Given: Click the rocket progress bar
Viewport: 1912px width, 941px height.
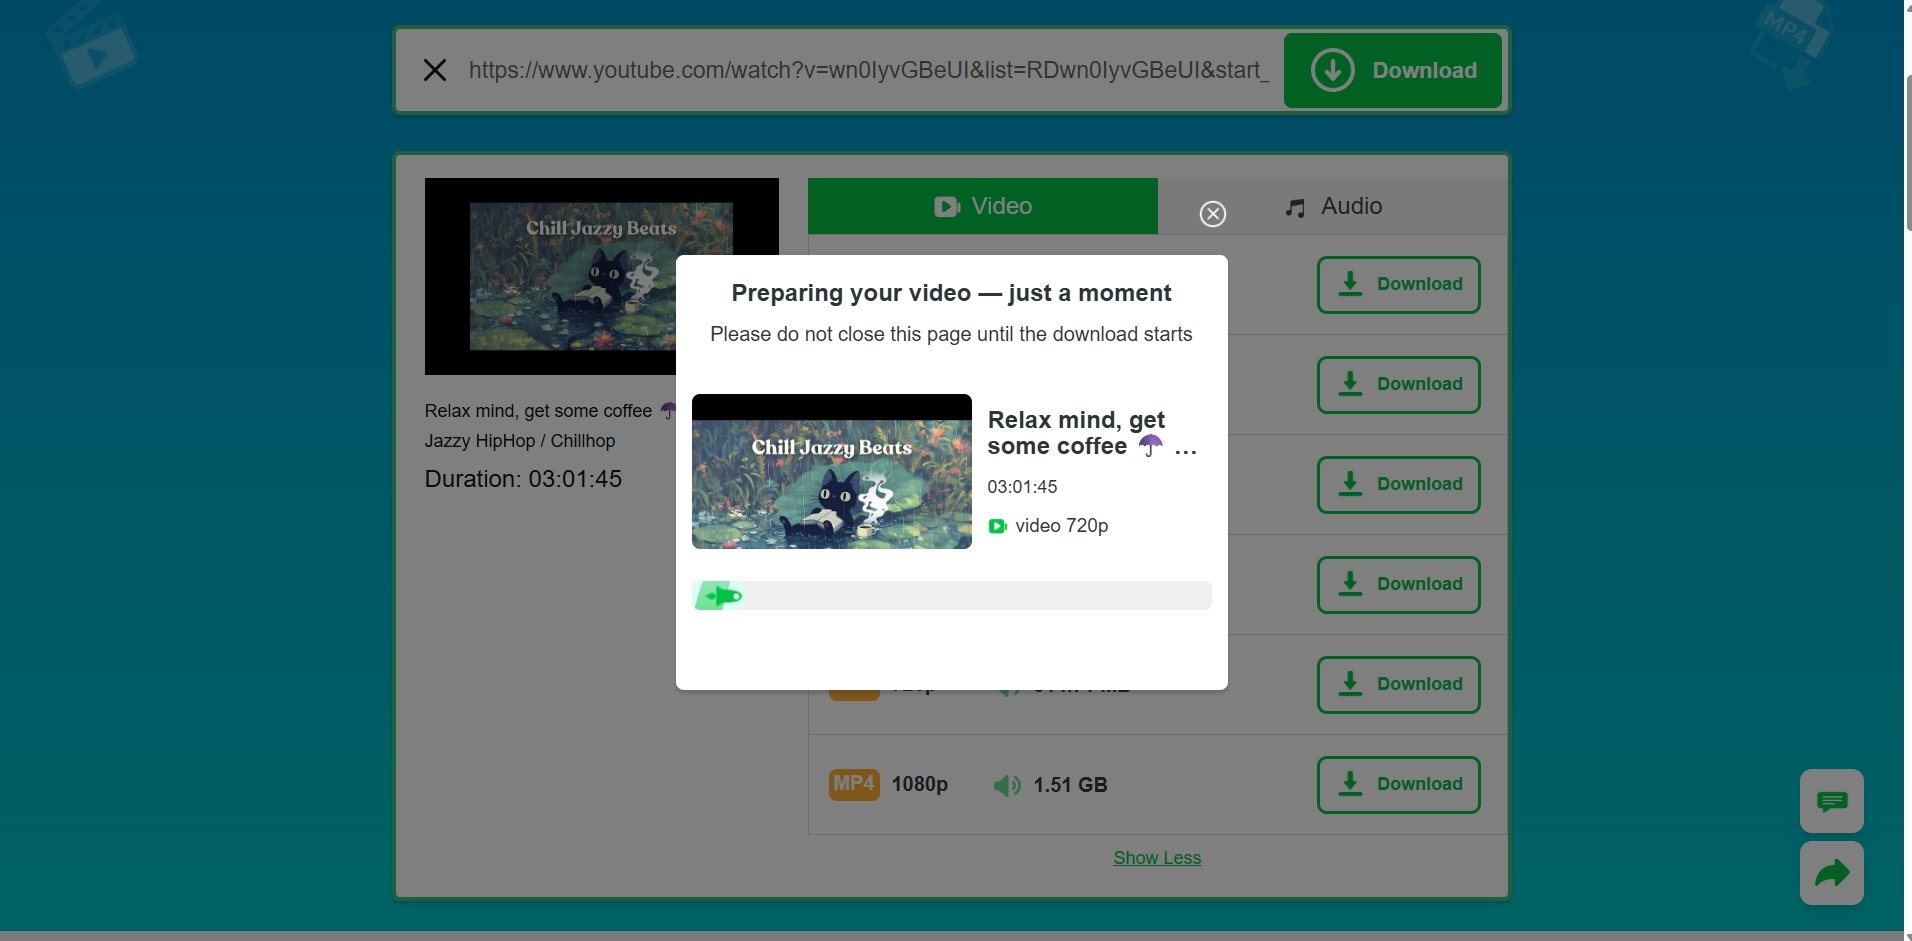Looking at the screenshot, I should (951, 596).
